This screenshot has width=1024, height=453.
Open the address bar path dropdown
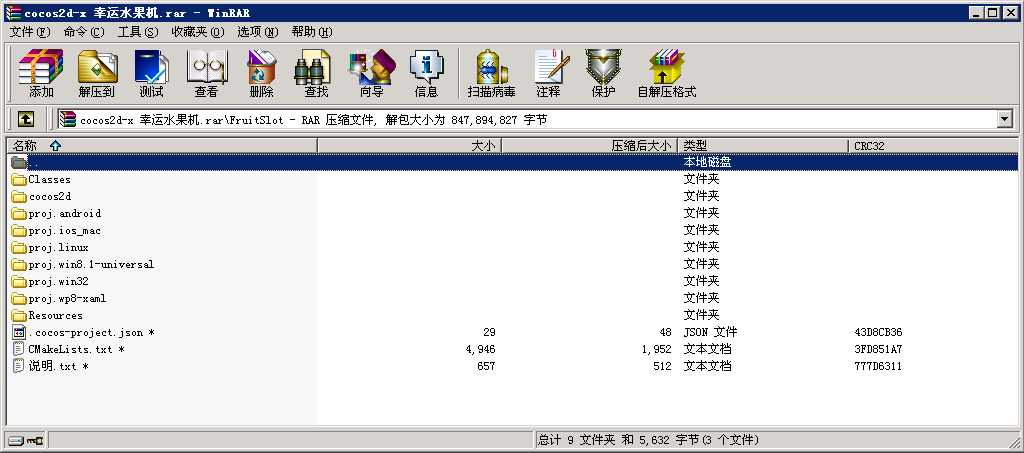pyautogui.click(x=1004, y=119)
